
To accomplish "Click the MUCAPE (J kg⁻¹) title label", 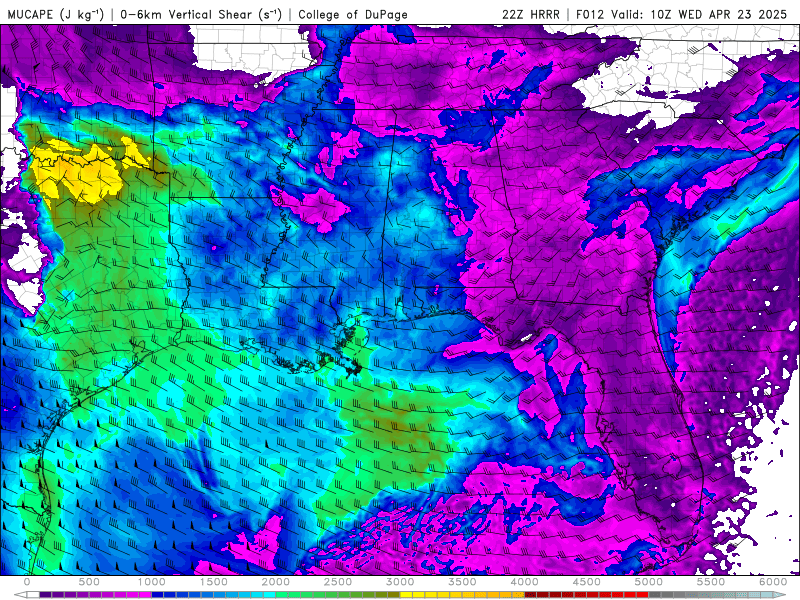I will pyautogui.click(x=56, y=14).
